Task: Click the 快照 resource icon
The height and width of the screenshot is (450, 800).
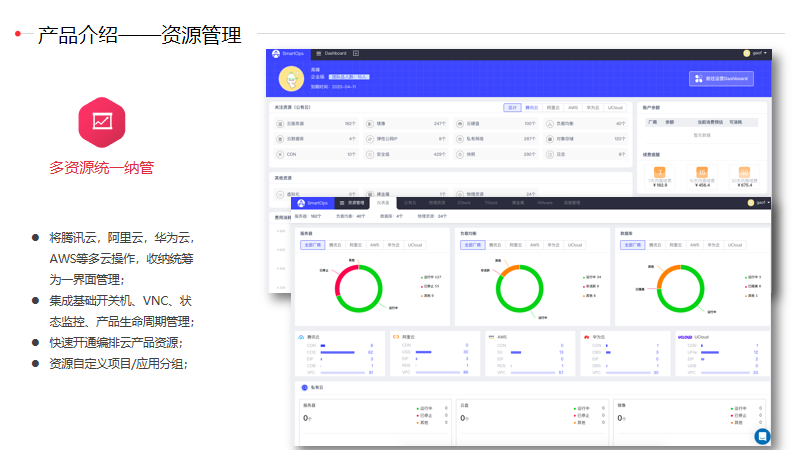Action: click(x=460, y=154)
